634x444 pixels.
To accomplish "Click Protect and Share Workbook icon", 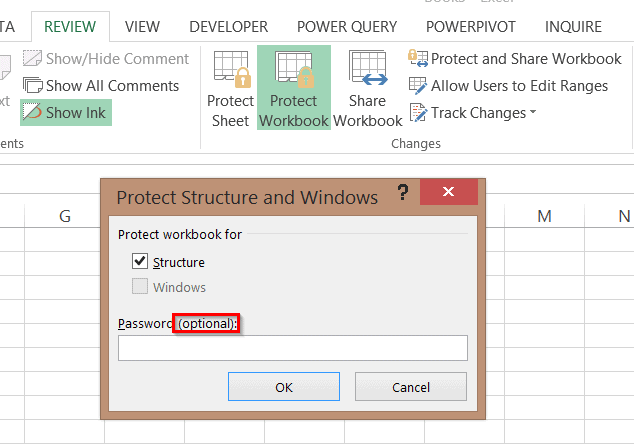I will click(x=418, y=59).
